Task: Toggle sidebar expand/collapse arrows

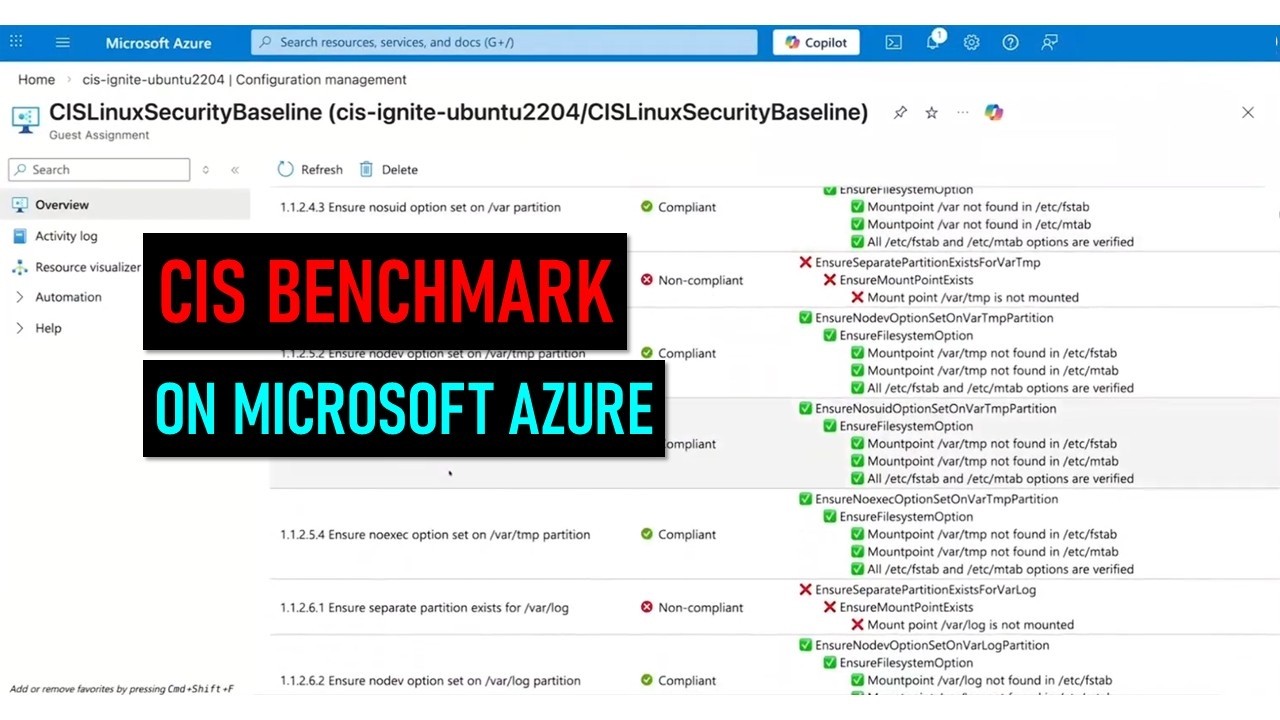Action: 206,170
